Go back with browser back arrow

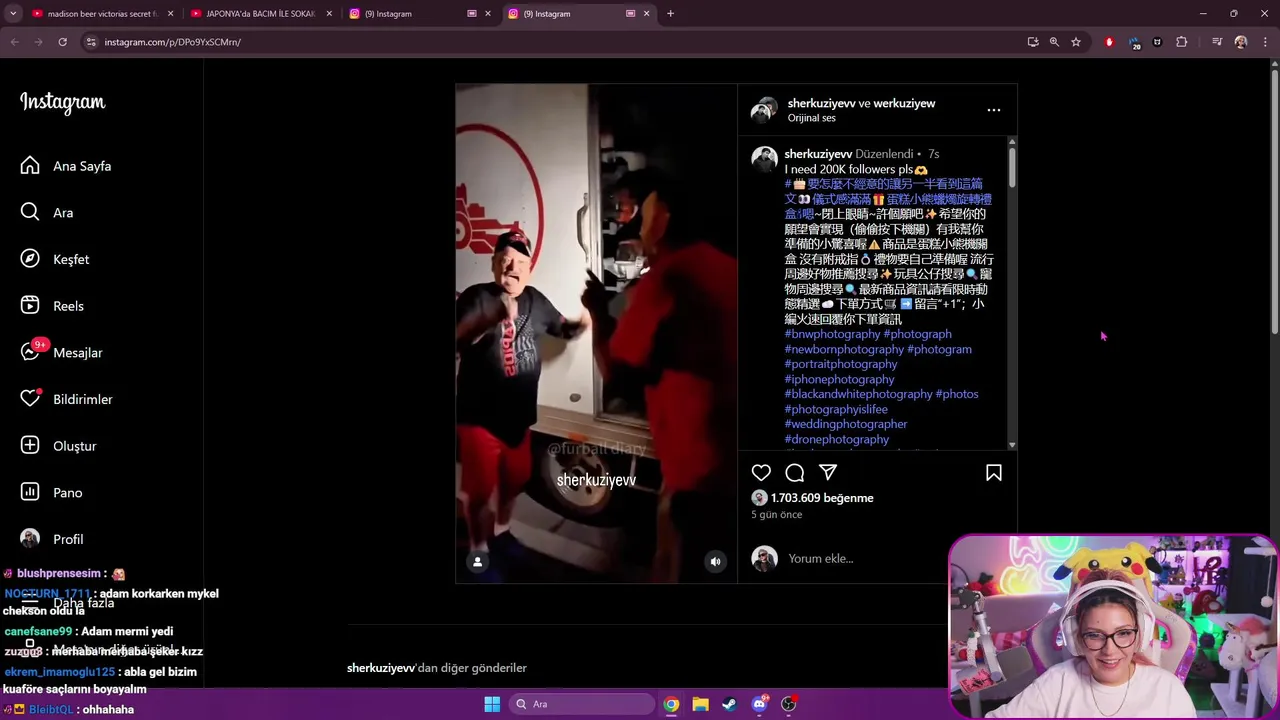pyautogui.click(x=14, y=42)
